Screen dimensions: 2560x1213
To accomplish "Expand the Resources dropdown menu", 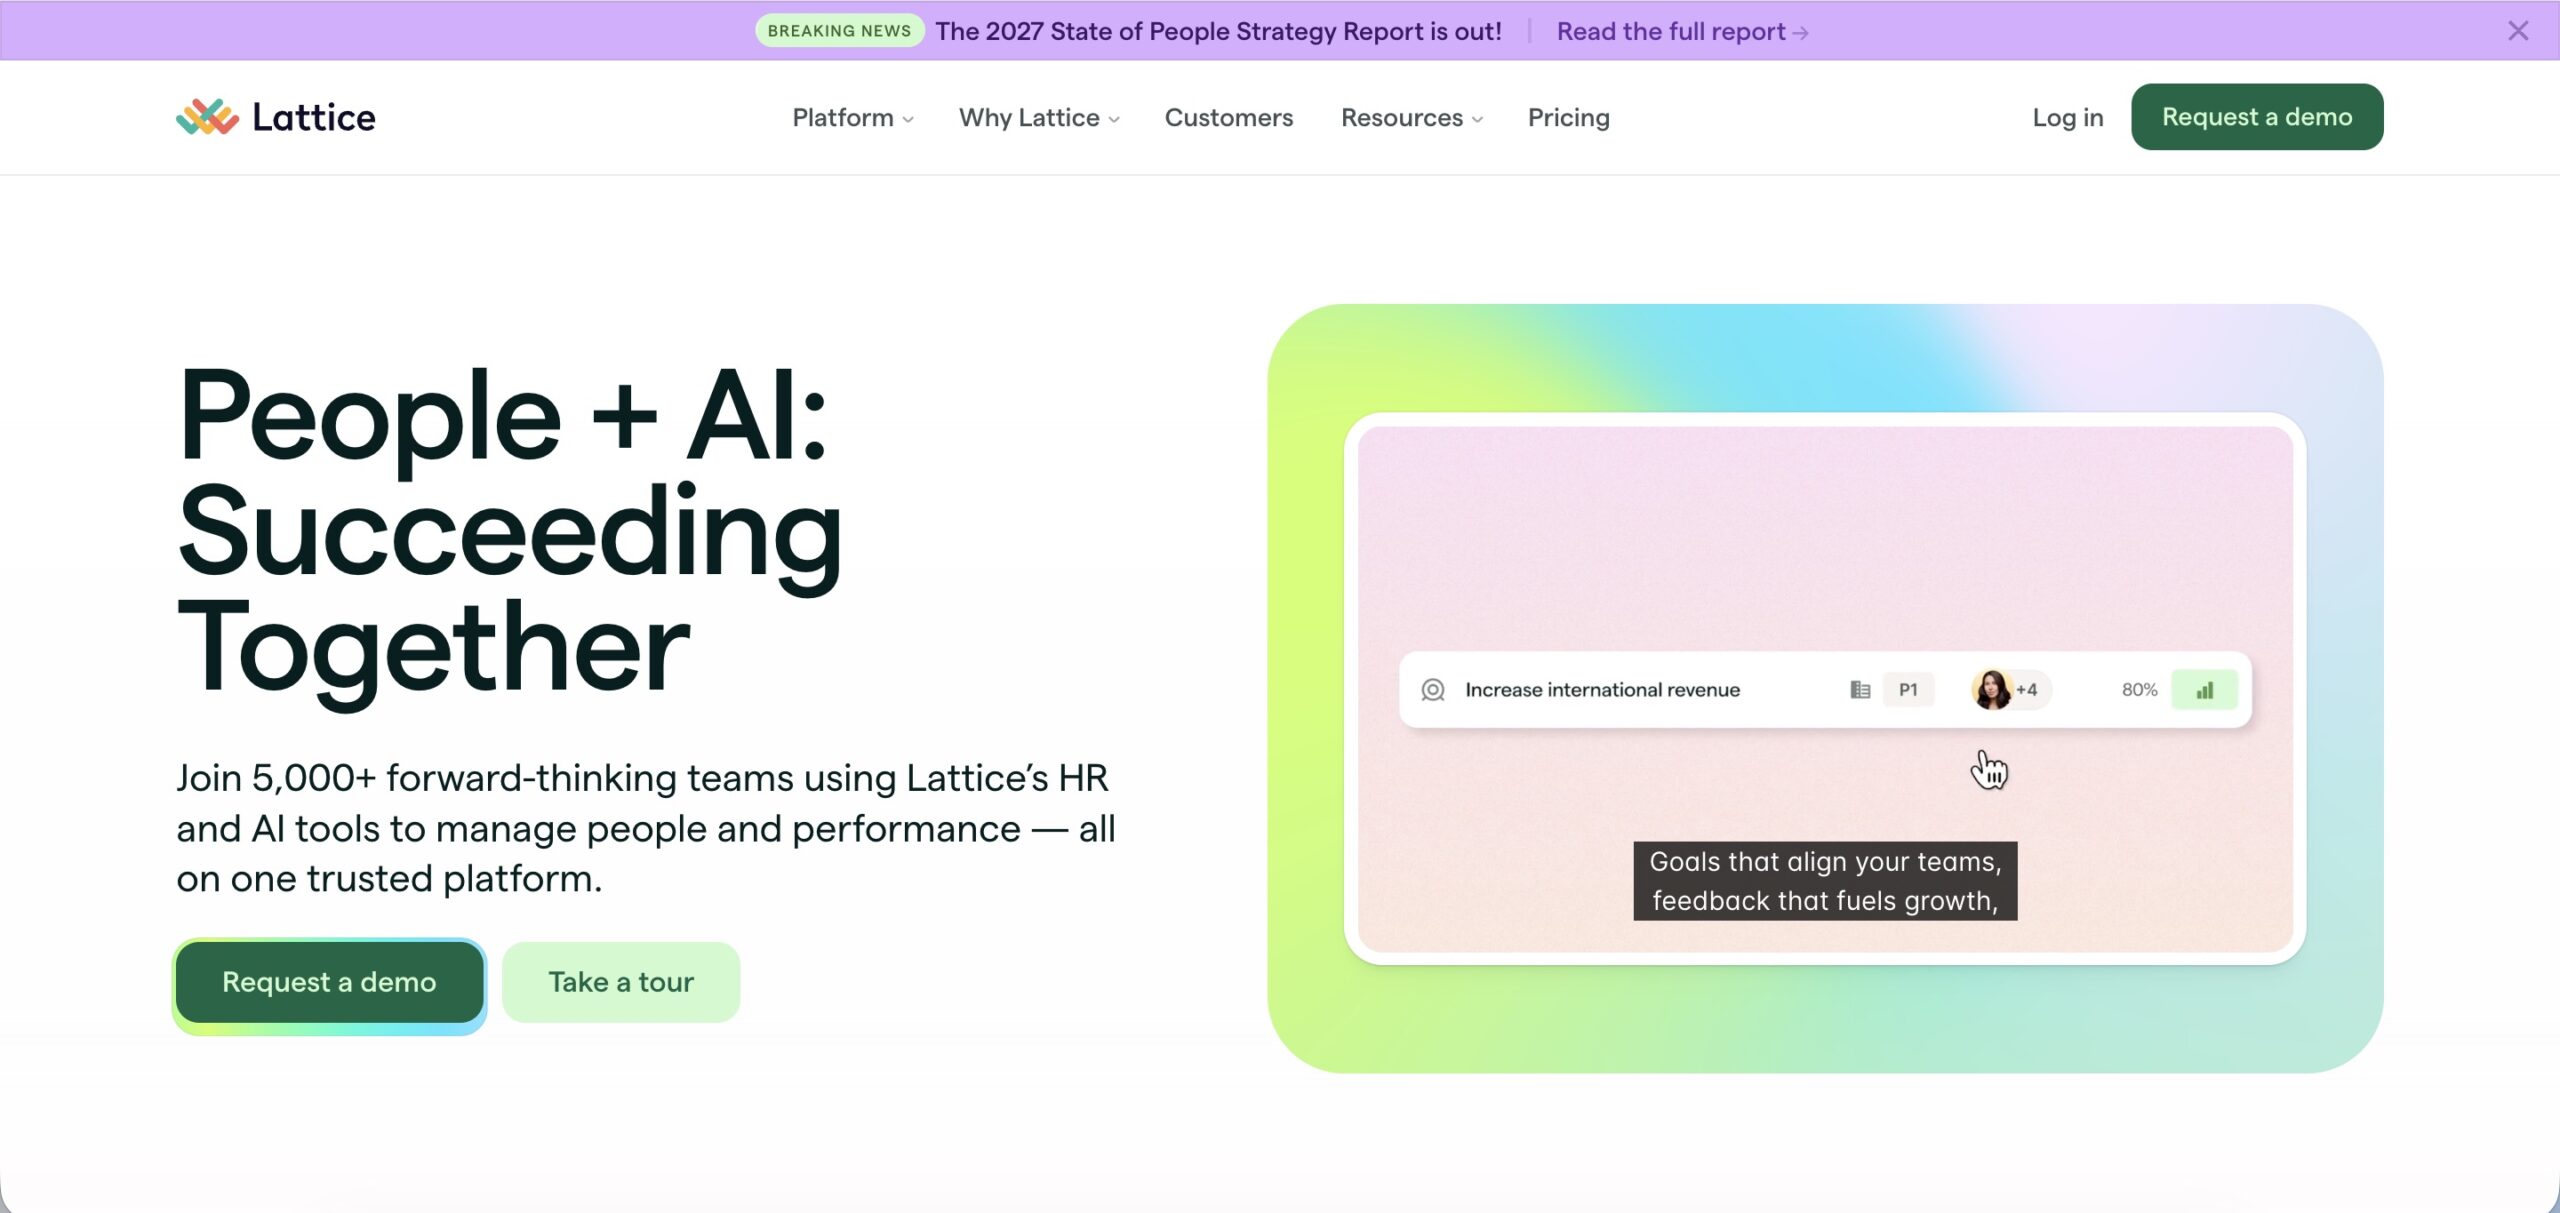I will tap(1411, 118).
